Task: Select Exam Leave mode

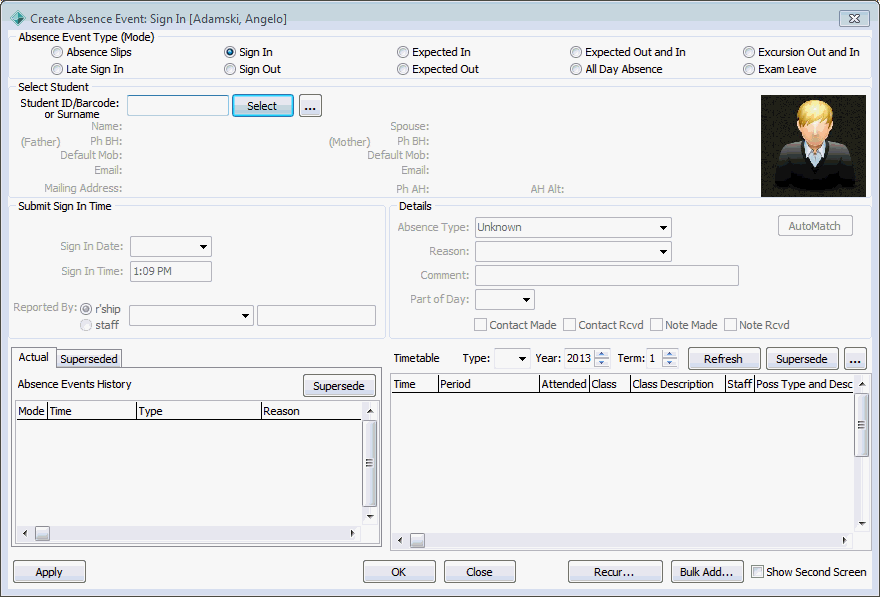Action: point(749,69)
